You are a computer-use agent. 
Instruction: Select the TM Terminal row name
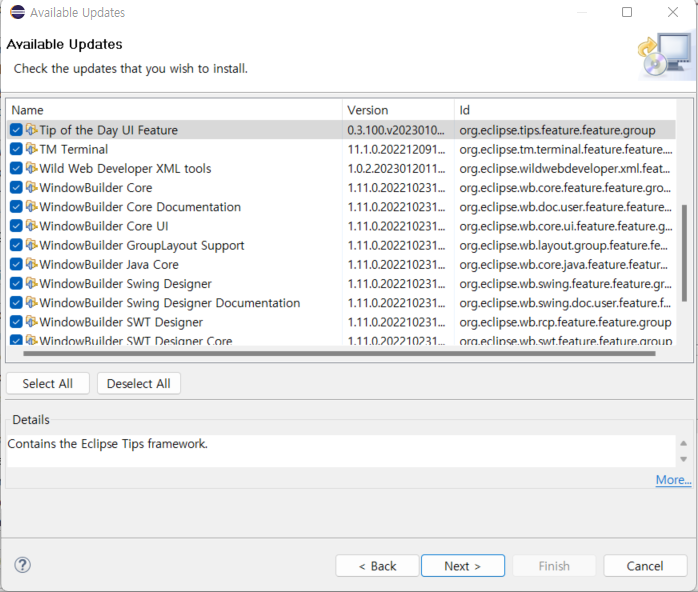[x=73, y=149]
